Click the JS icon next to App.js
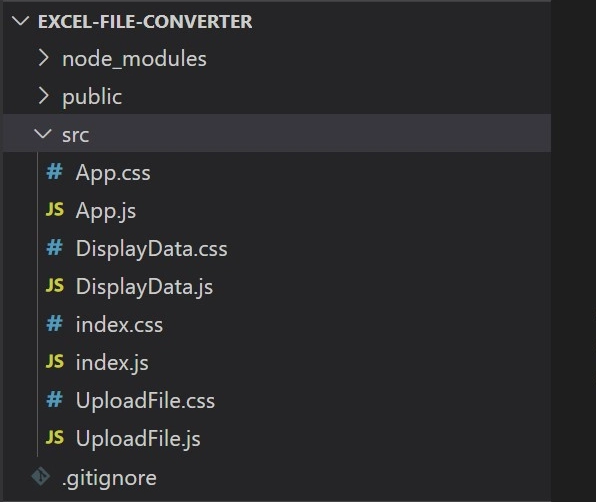The image size is (596, 502). [x=55, y=209]
